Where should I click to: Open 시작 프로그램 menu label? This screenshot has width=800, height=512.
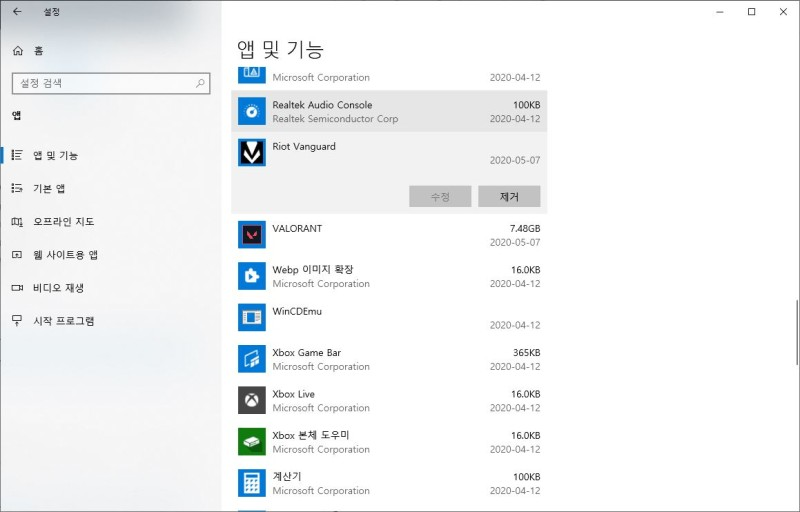(x=64, y=321)
